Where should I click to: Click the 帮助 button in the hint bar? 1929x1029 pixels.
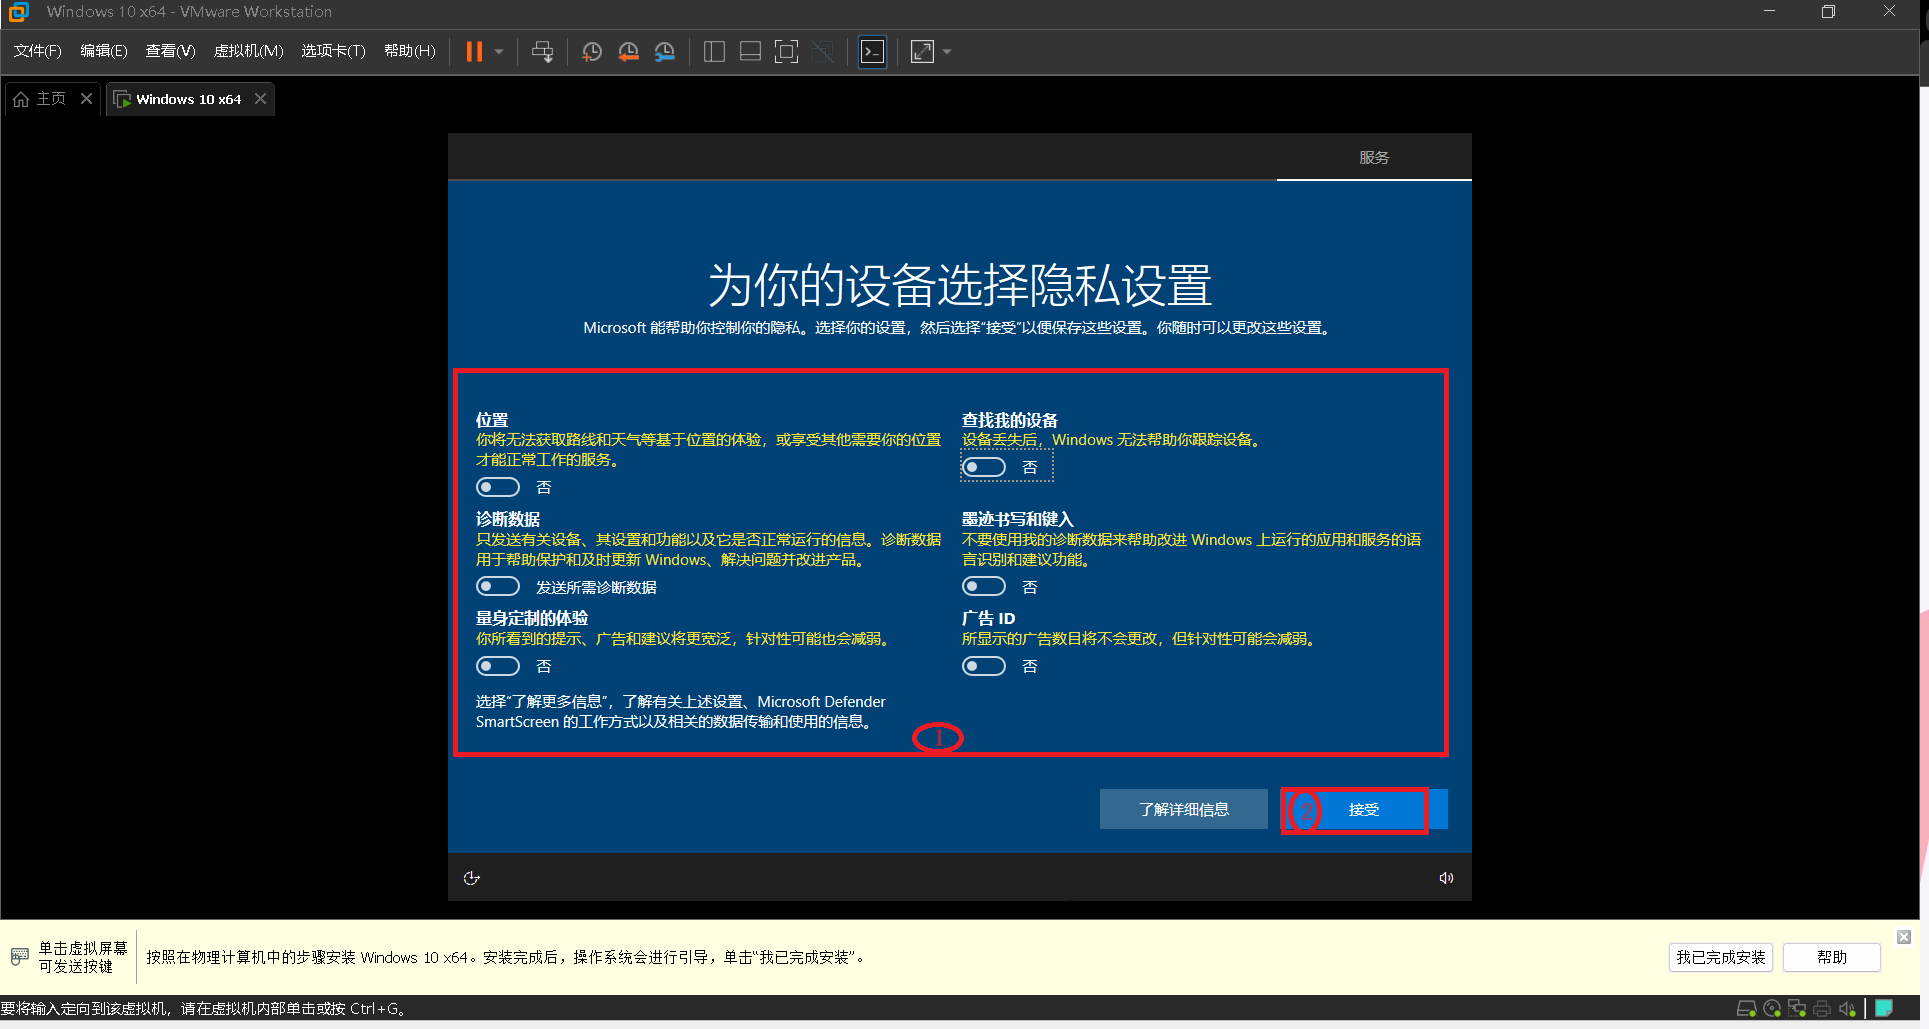(1832, 957)
